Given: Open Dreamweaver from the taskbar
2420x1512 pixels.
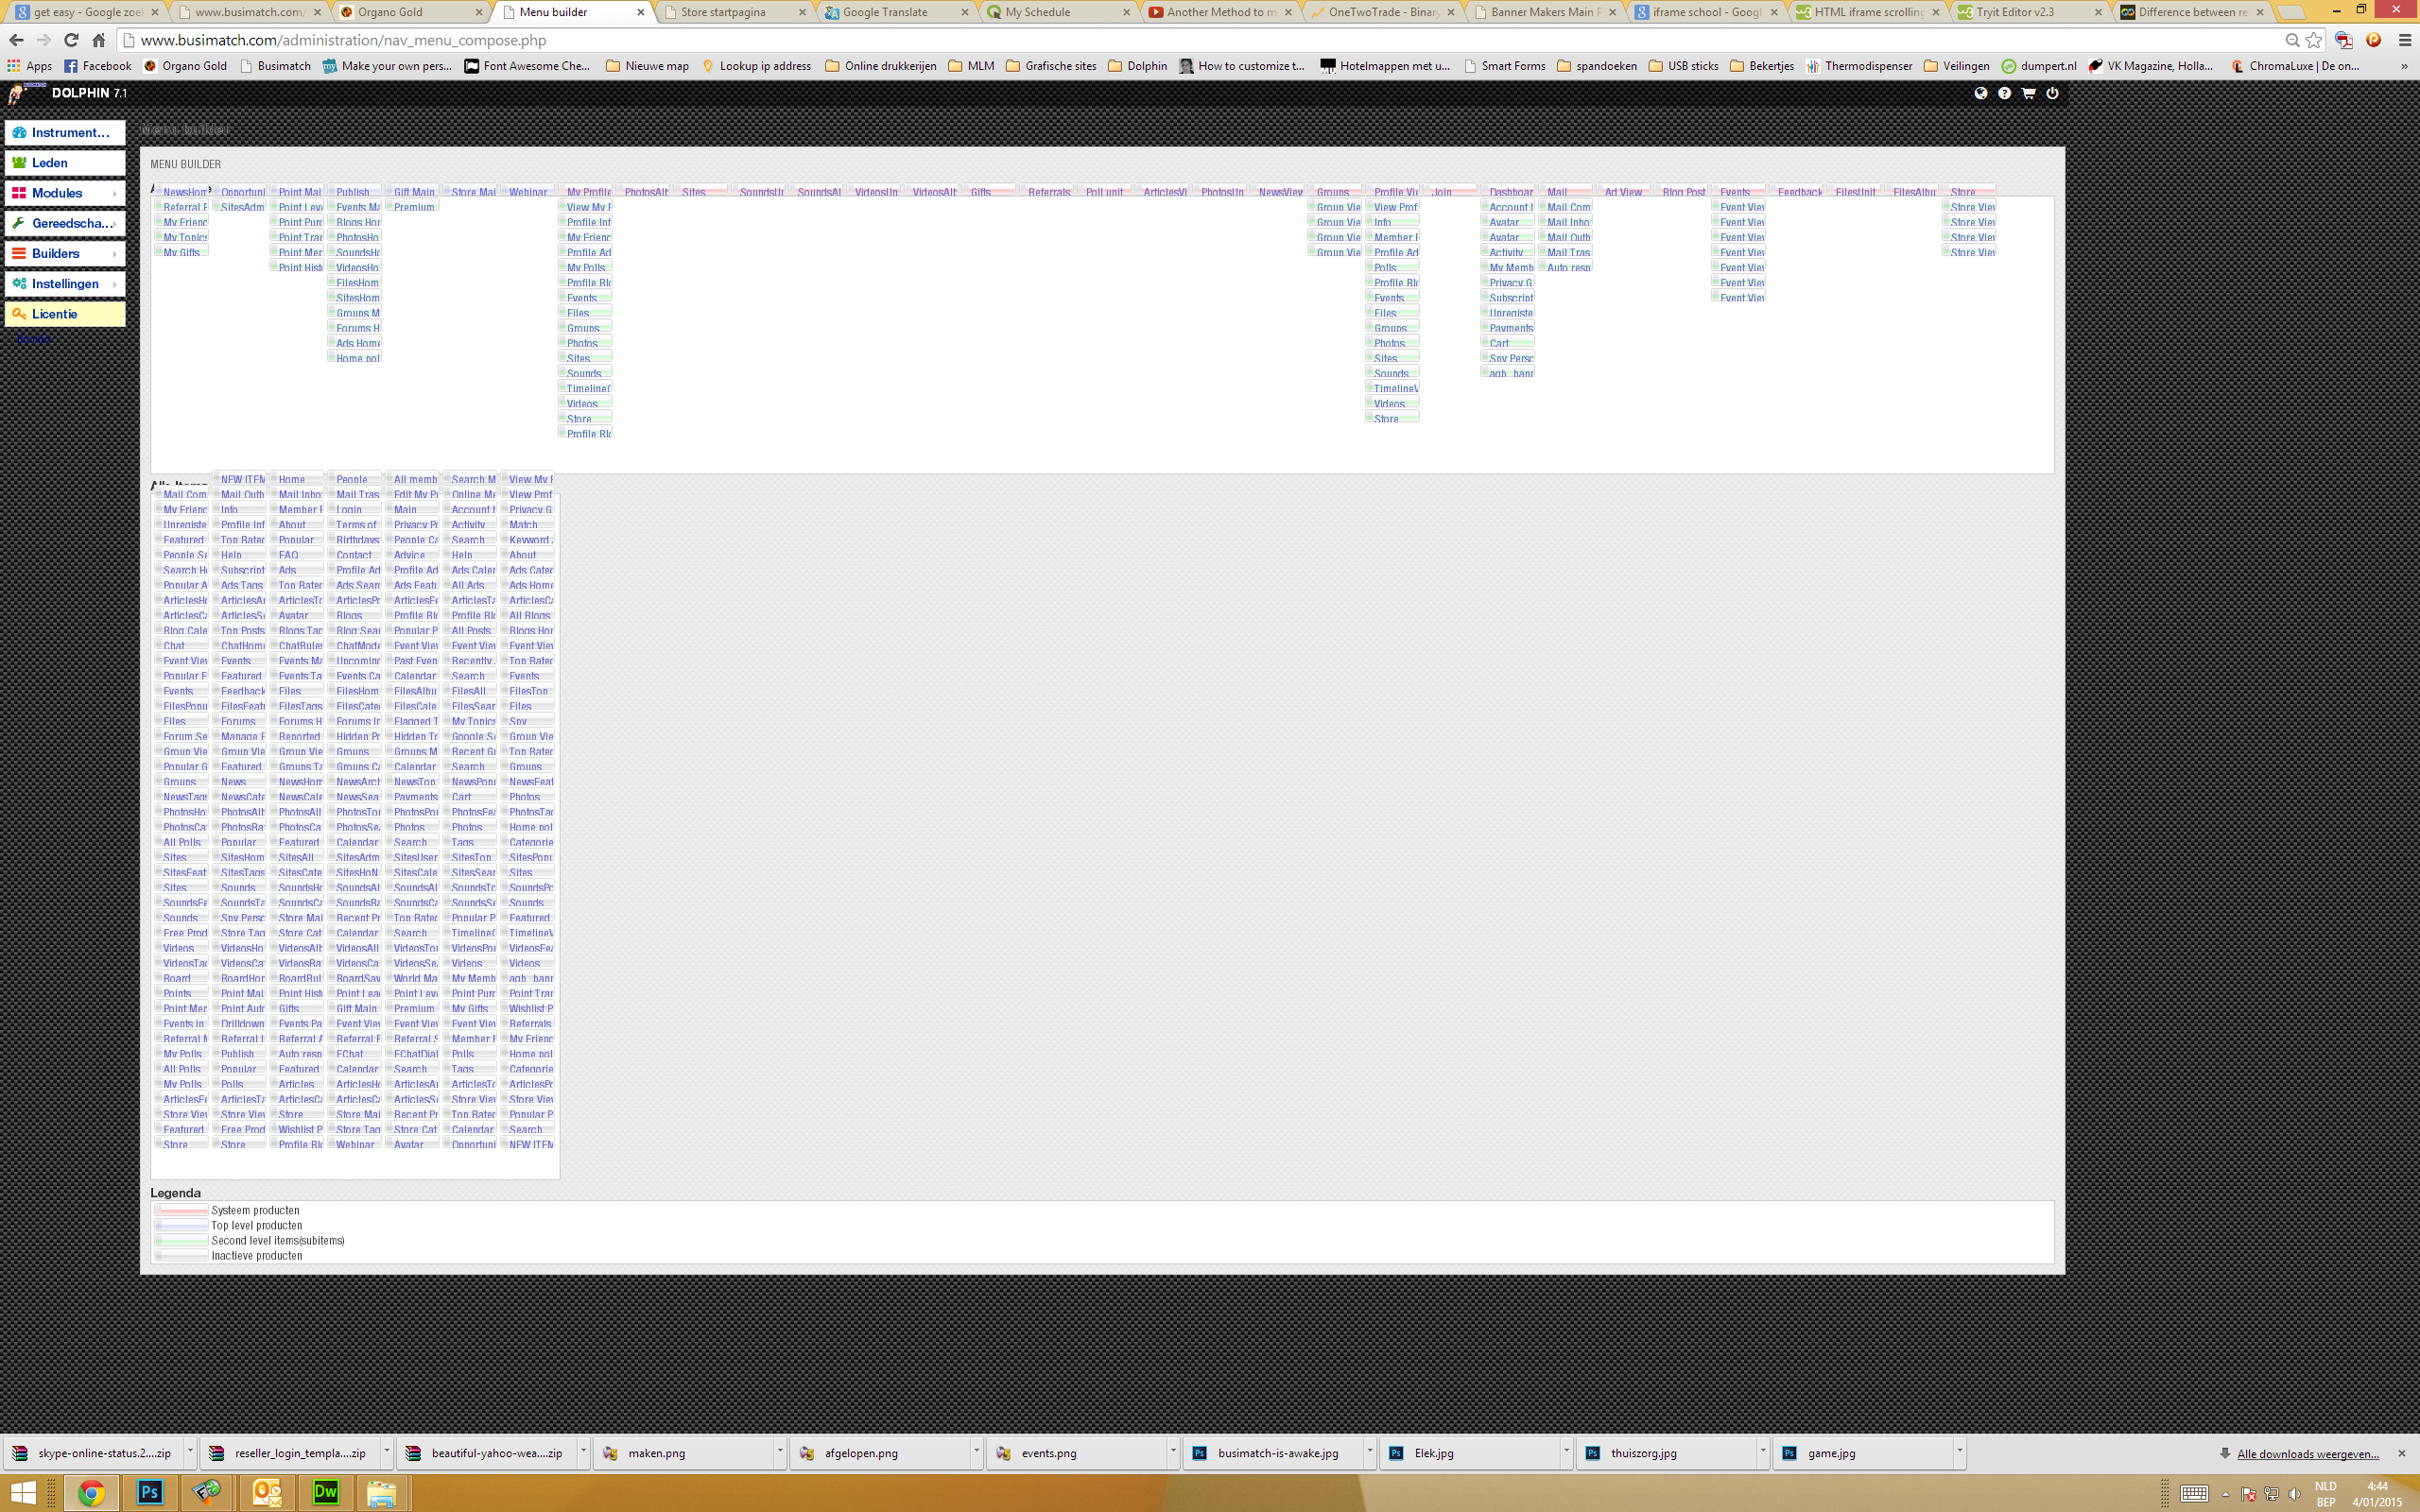Looking at the screenshot, I should coord(325,1492).
